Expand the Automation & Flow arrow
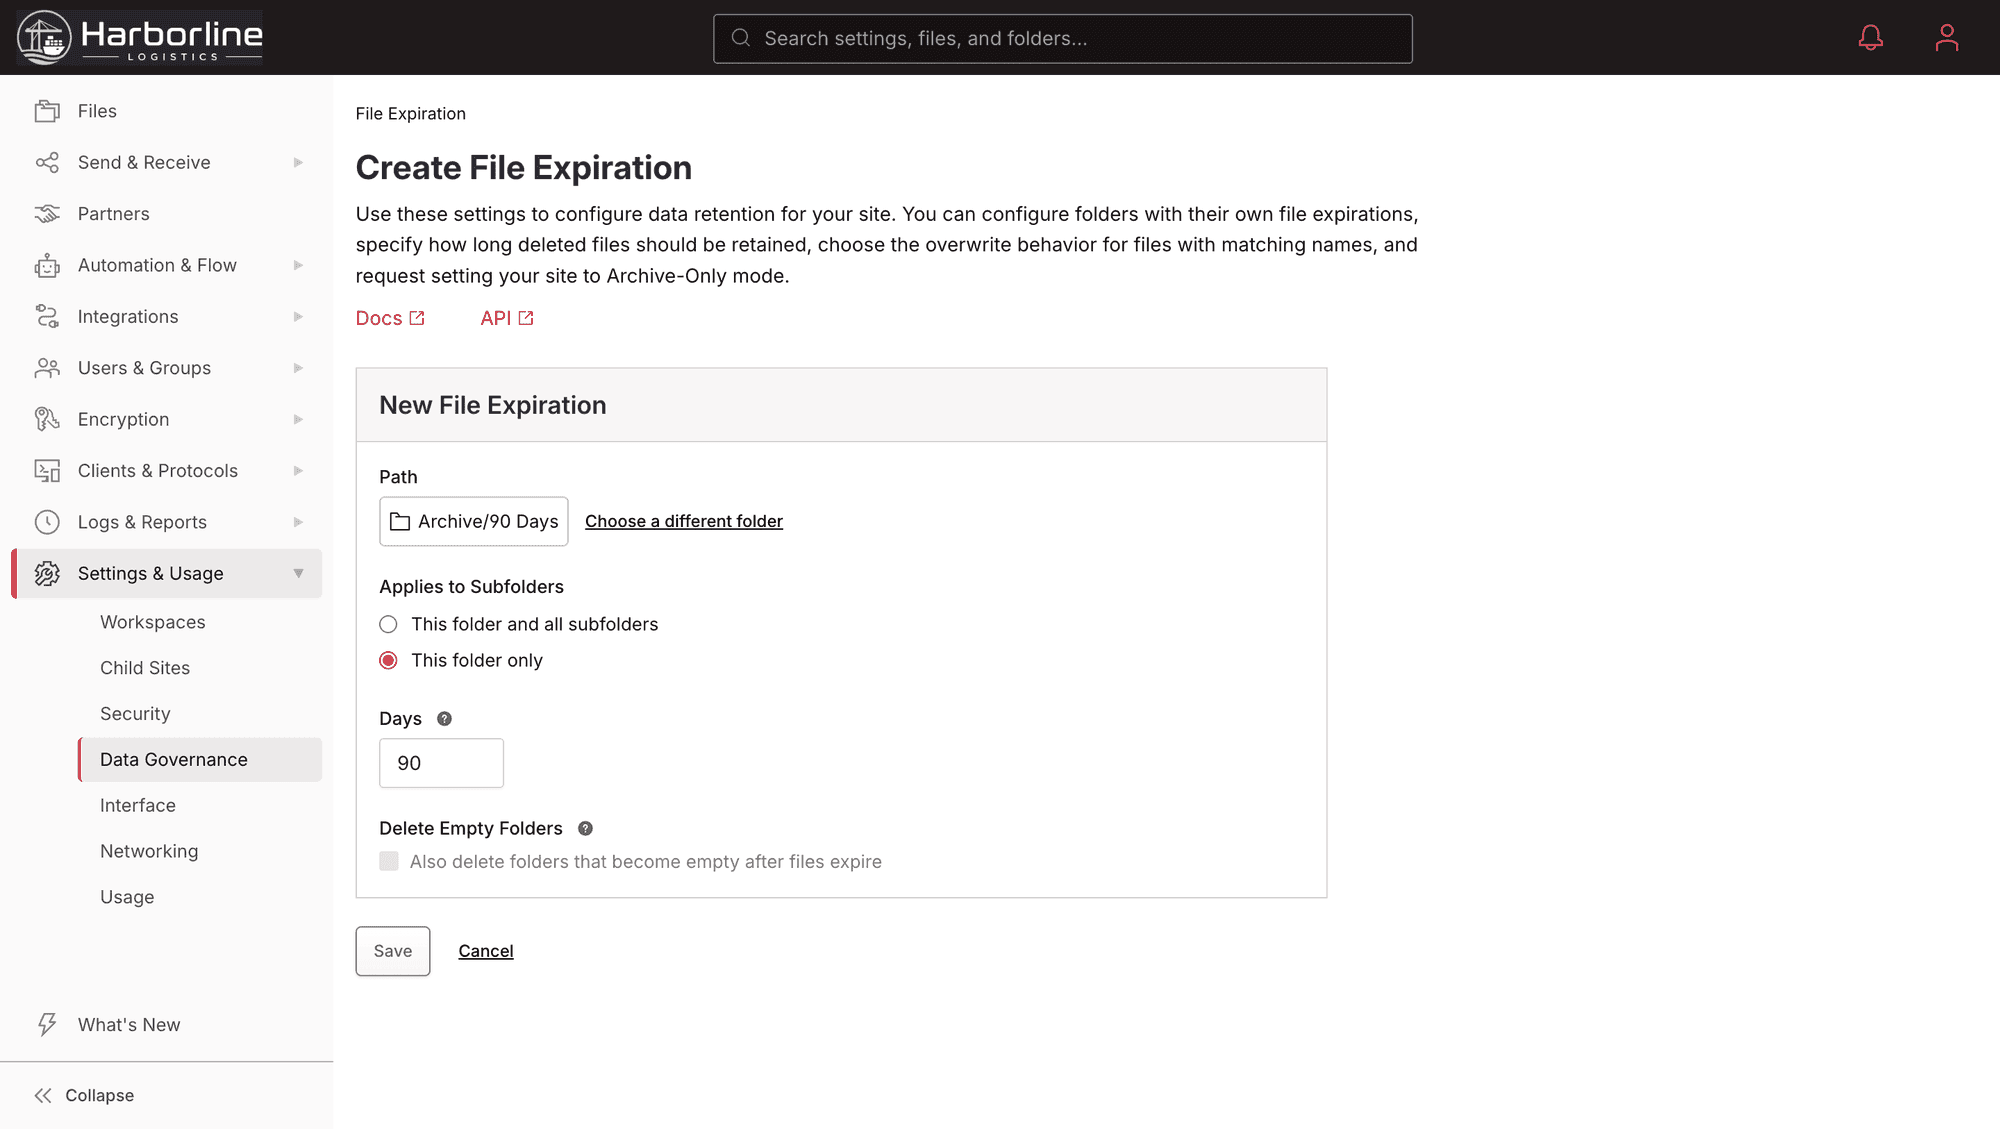This screenshot has width=2000, height=1129. point(298,265)
